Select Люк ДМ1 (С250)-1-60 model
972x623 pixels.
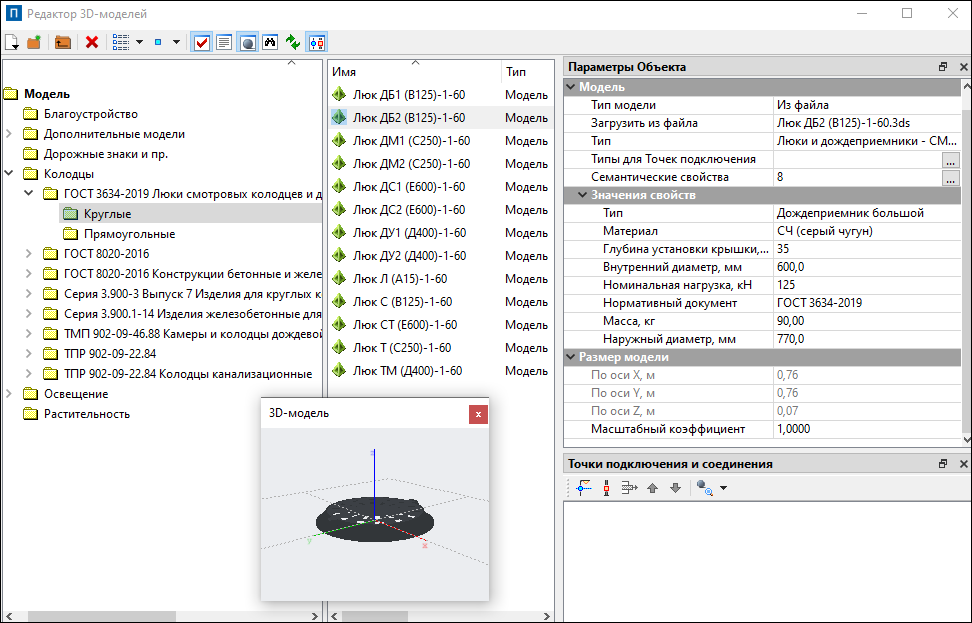coord(412,141)
